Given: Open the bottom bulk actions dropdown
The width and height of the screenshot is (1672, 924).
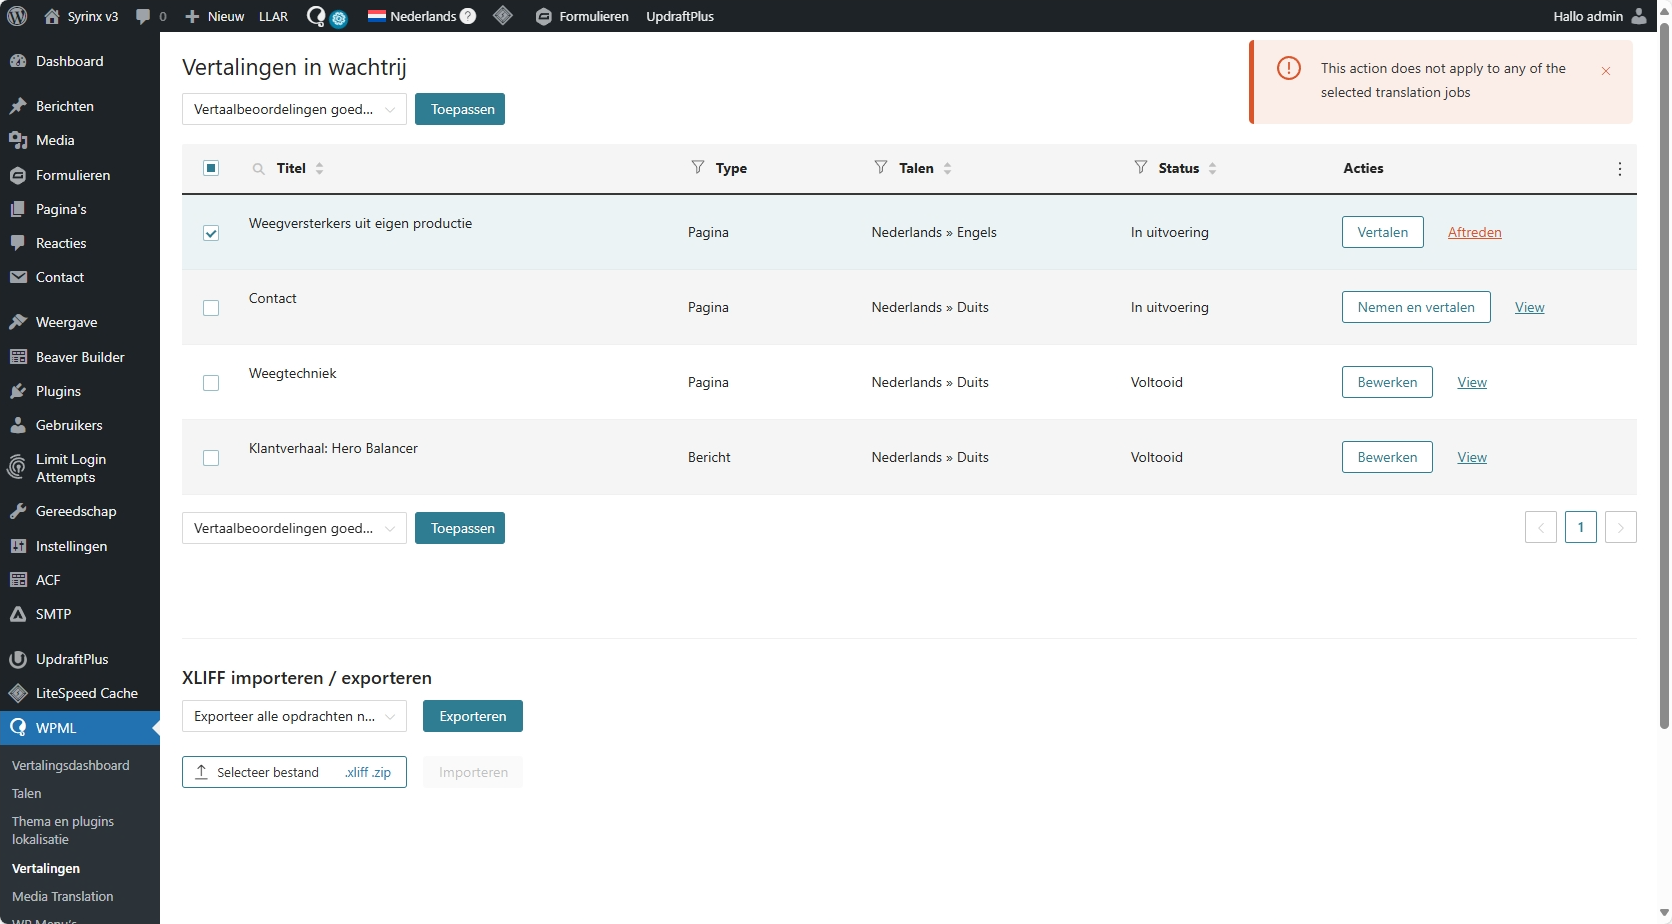Looking at the screenshot, I should tap(294, 528).
